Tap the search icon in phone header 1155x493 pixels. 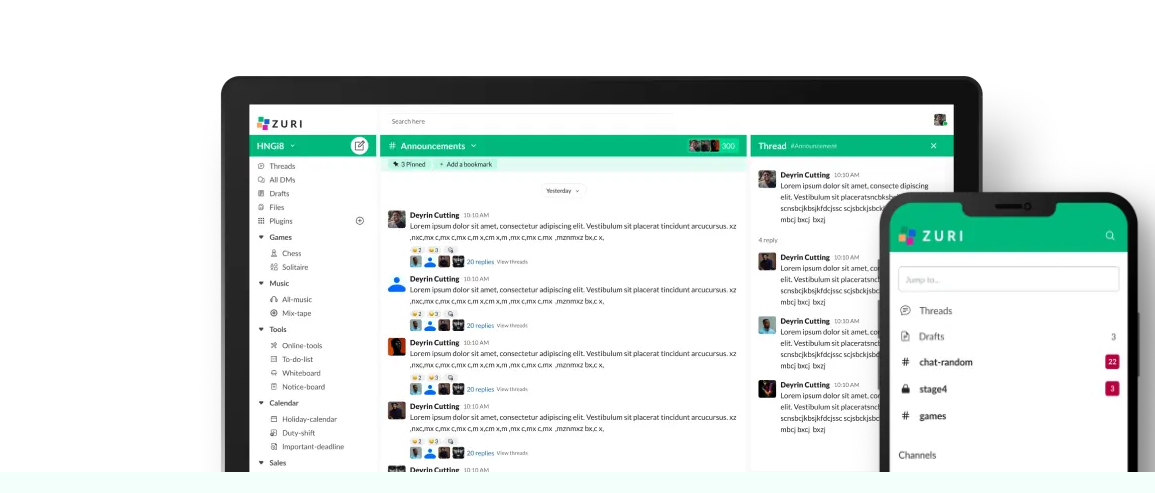(1110, 236)
